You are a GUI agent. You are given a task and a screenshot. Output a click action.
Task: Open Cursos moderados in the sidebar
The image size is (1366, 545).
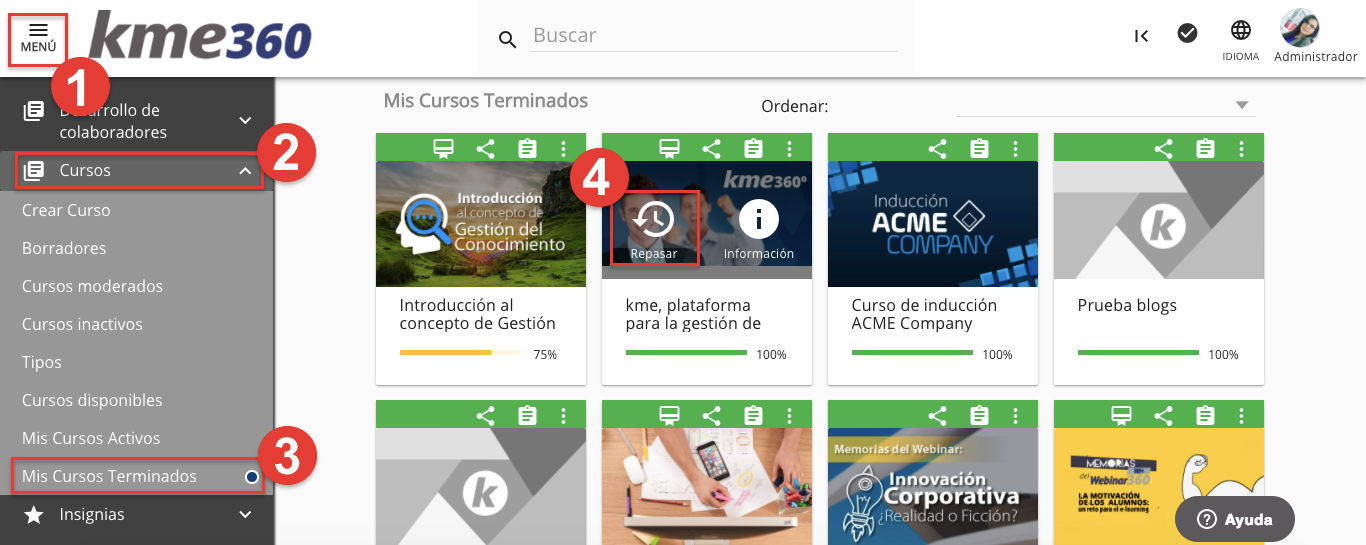coord(92,286)
